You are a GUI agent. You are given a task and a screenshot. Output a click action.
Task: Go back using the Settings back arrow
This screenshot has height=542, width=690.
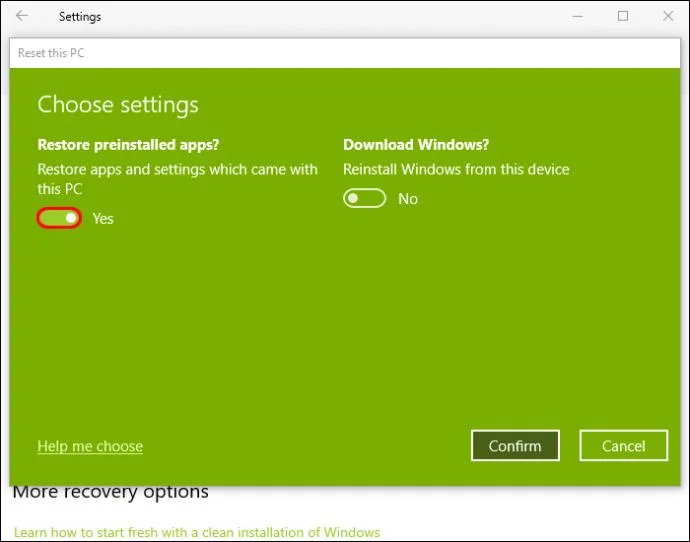(x=22, y=16)
